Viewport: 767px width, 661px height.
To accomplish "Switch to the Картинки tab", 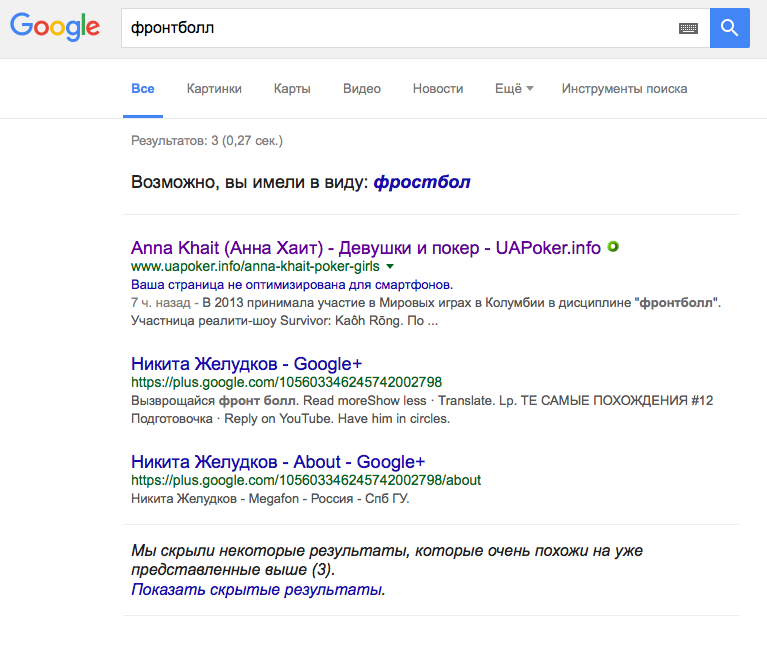I will coord(214,89).
